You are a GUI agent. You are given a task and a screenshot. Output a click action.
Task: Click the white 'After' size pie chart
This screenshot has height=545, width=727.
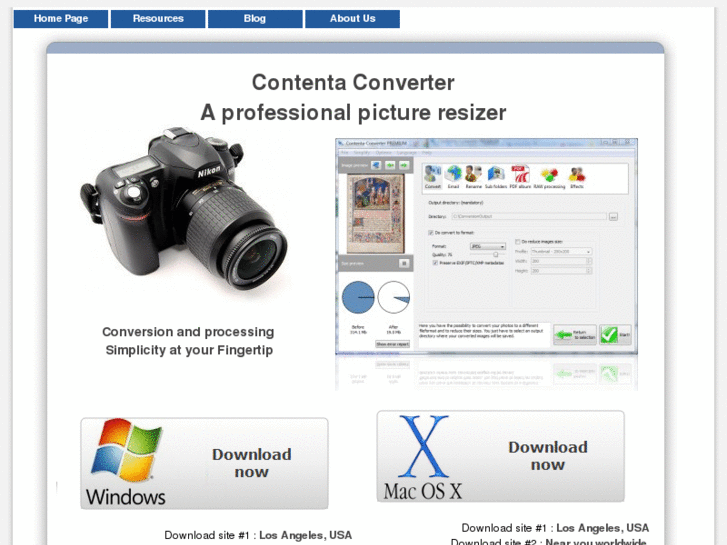click(394, 297)
